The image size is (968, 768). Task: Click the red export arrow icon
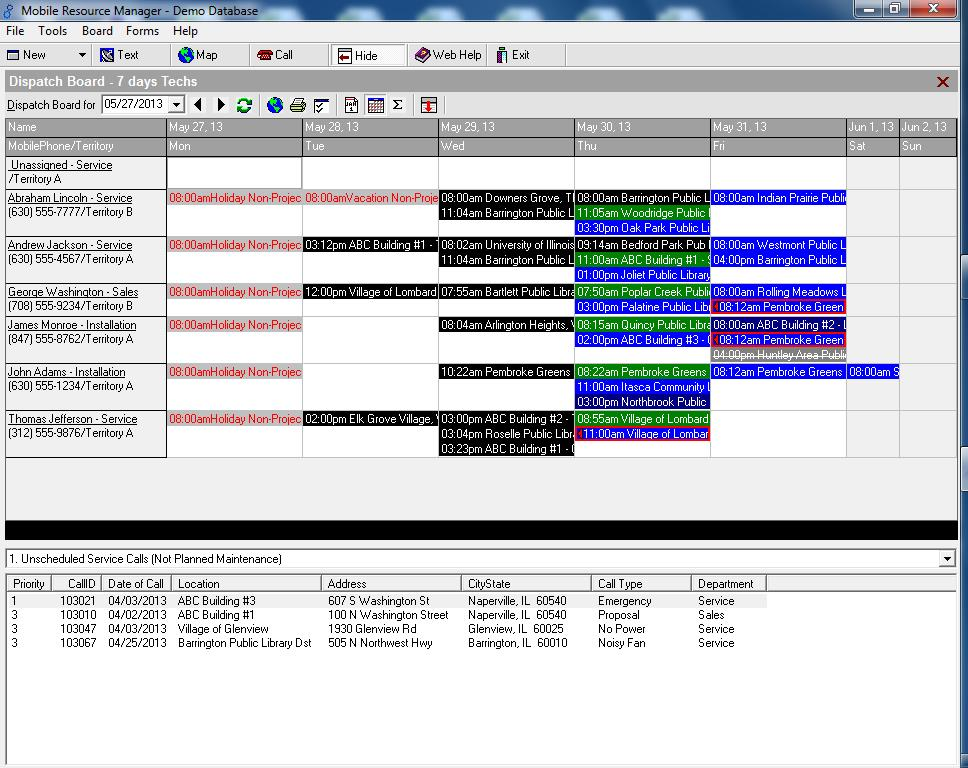tap(430, 105)
